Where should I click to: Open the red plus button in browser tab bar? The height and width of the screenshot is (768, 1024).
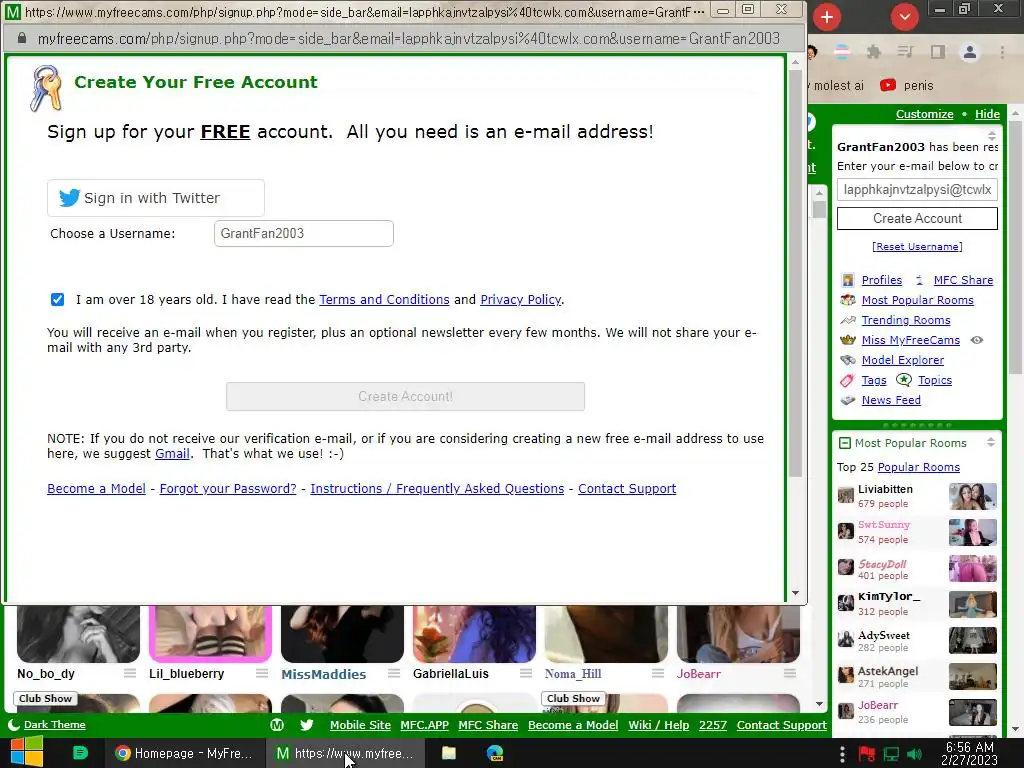coord(827,16)
